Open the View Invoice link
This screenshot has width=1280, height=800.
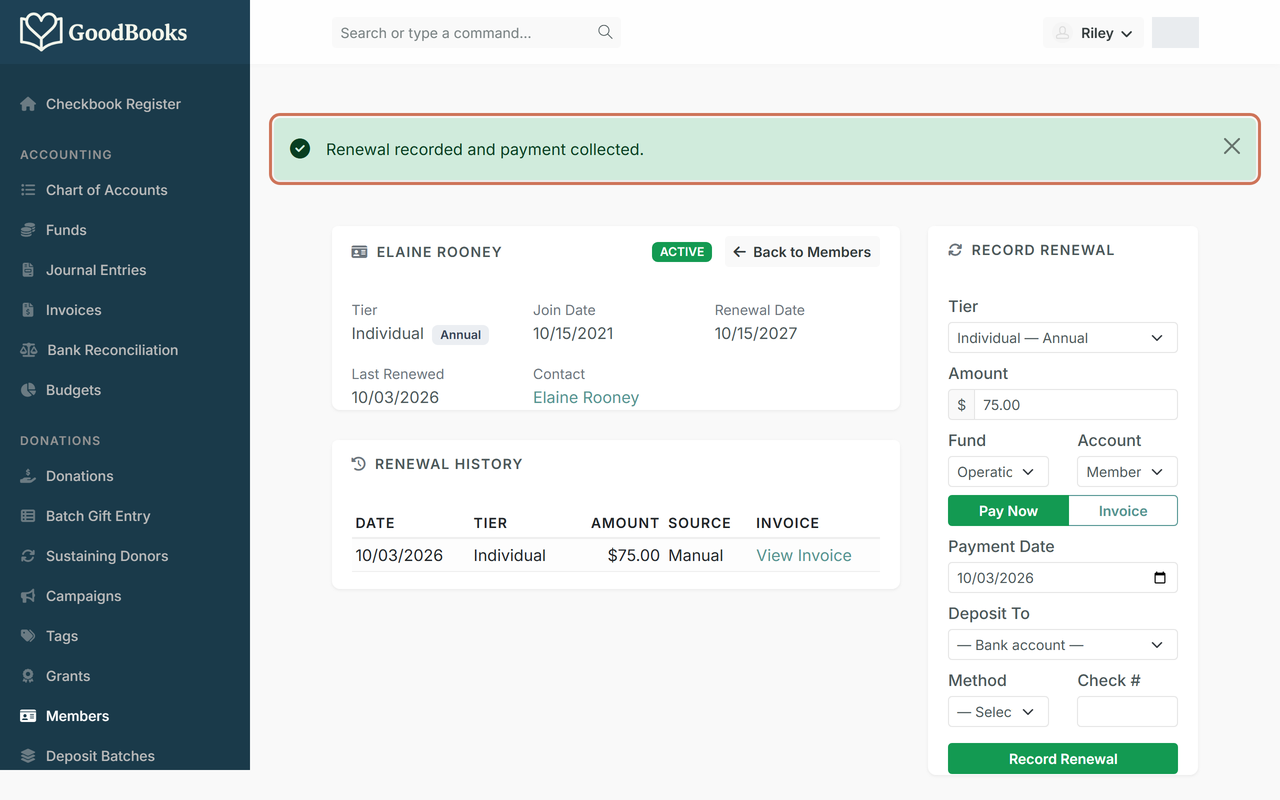click(804, 555)
